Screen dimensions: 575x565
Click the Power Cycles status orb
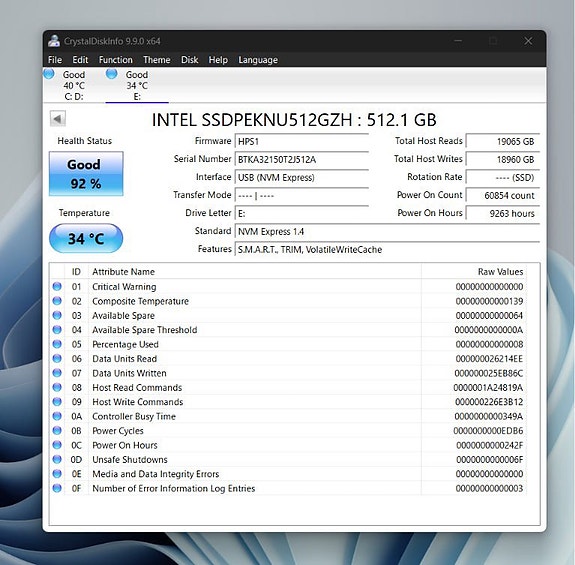coord(57,430)
